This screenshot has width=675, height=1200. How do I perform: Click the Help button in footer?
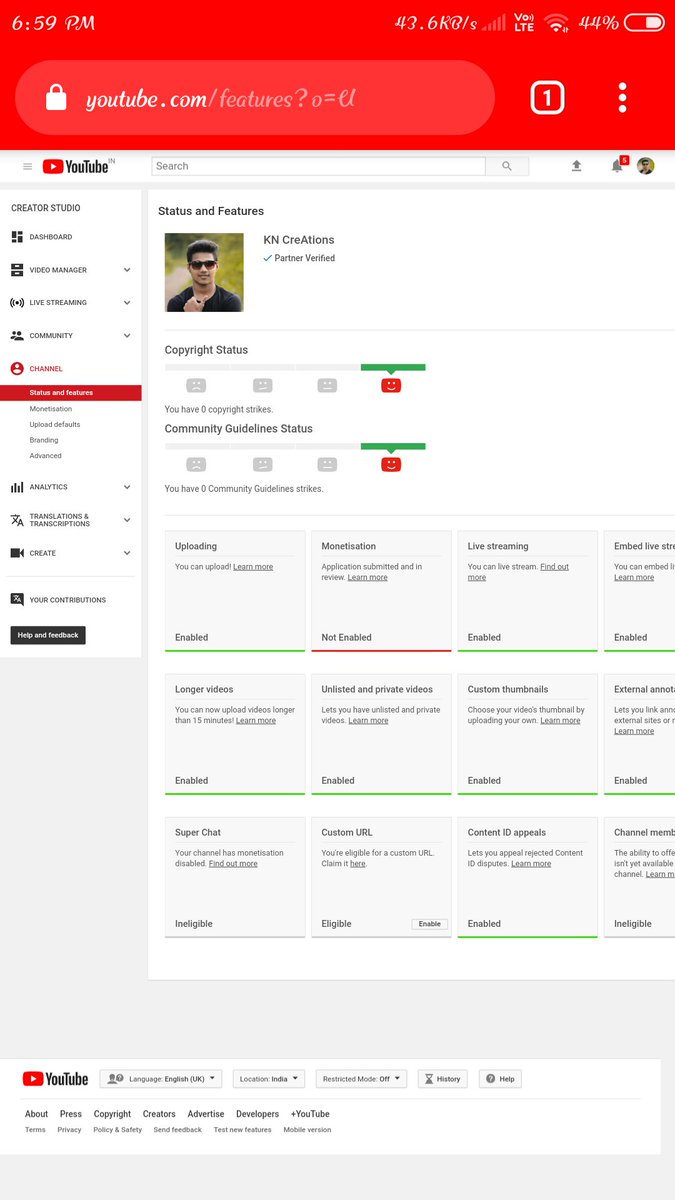[501, 1079]
